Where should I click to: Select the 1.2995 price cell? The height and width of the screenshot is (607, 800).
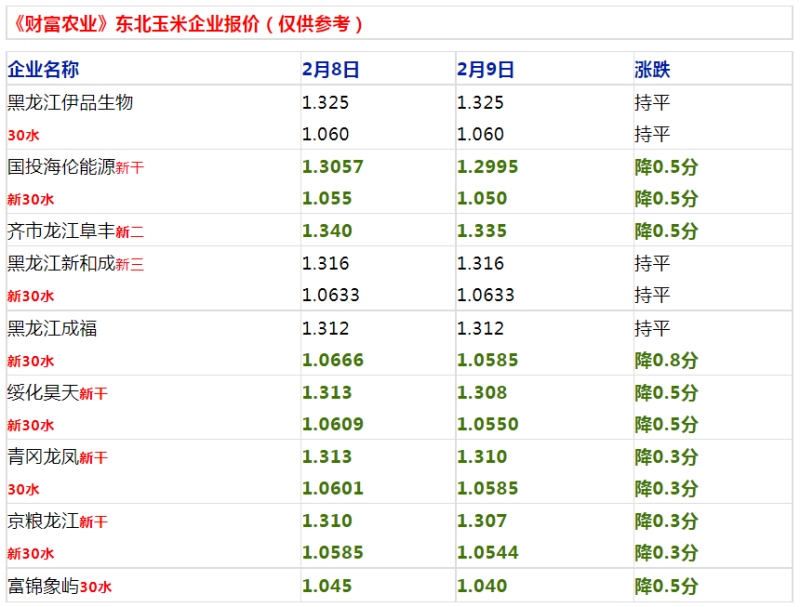pos(487,166)
